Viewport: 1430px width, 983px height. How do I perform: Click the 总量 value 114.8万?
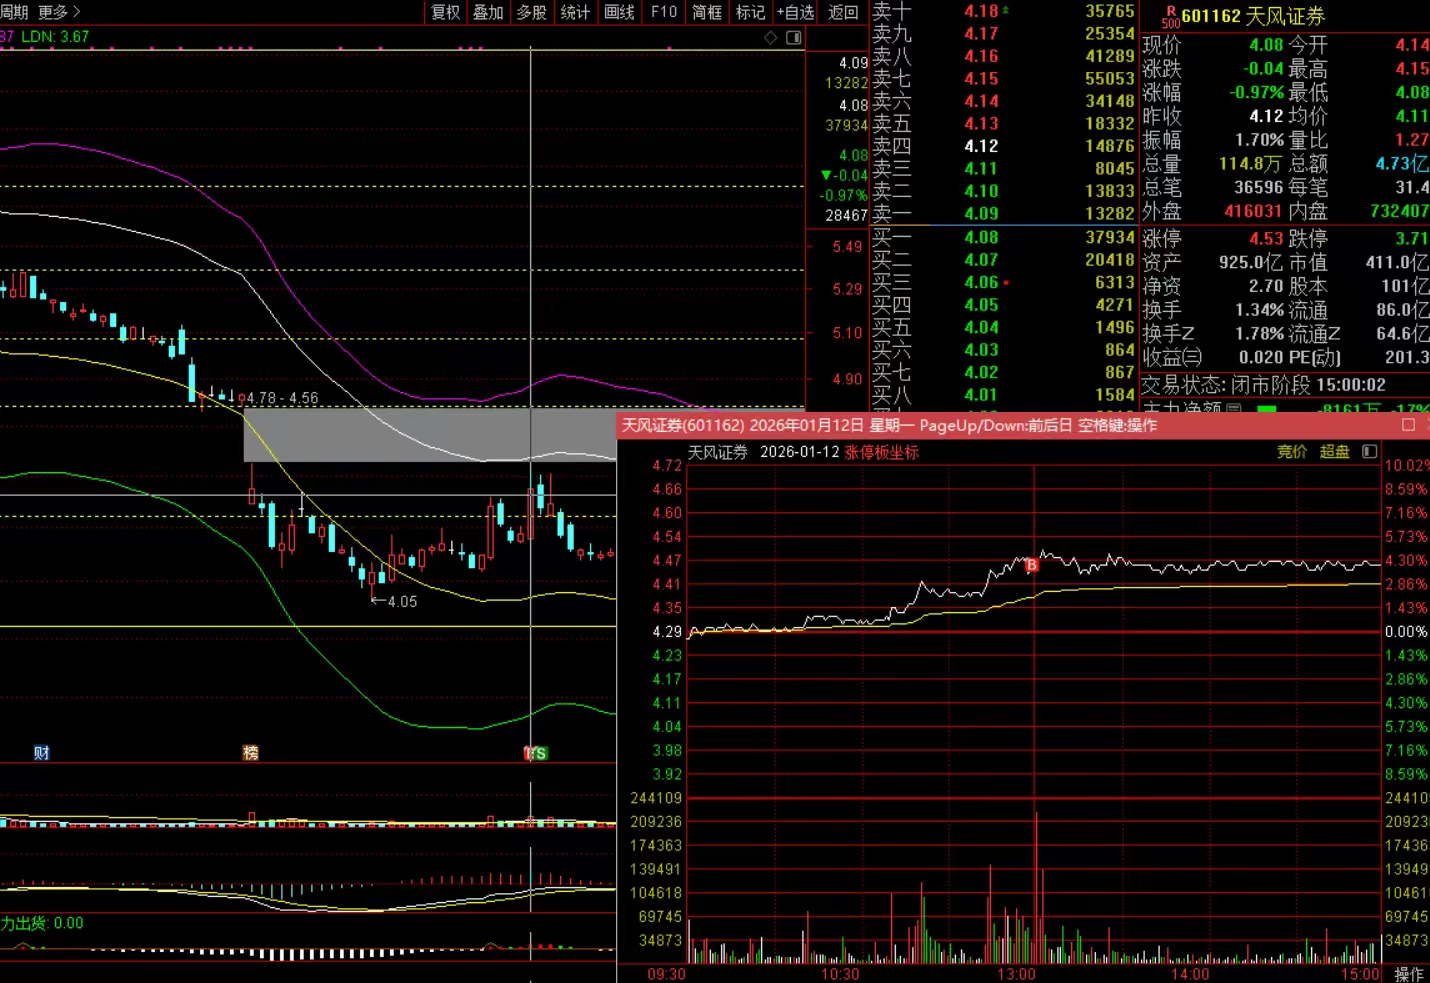pyautogui.click(x=1250, y=163)
